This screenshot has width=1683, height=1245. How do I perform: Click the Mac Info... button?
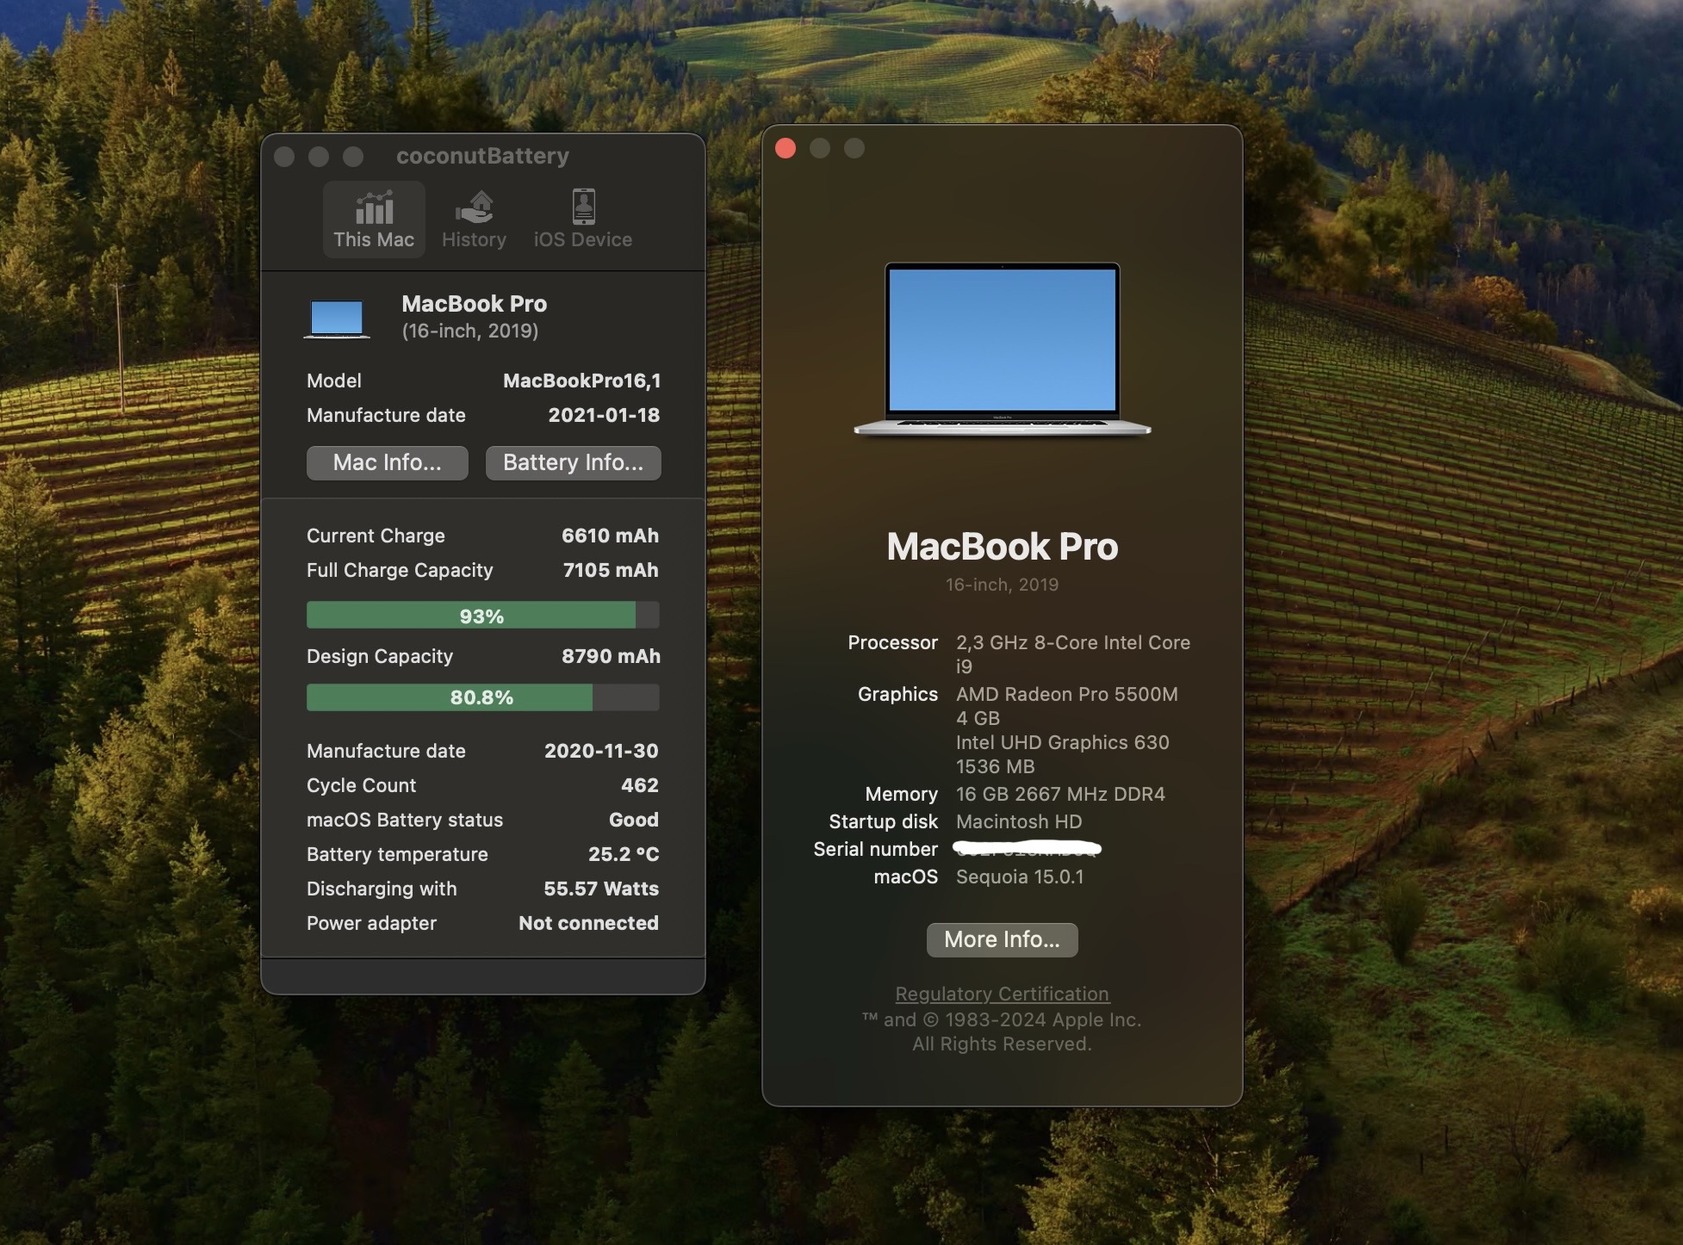click(x=387, y=462)
